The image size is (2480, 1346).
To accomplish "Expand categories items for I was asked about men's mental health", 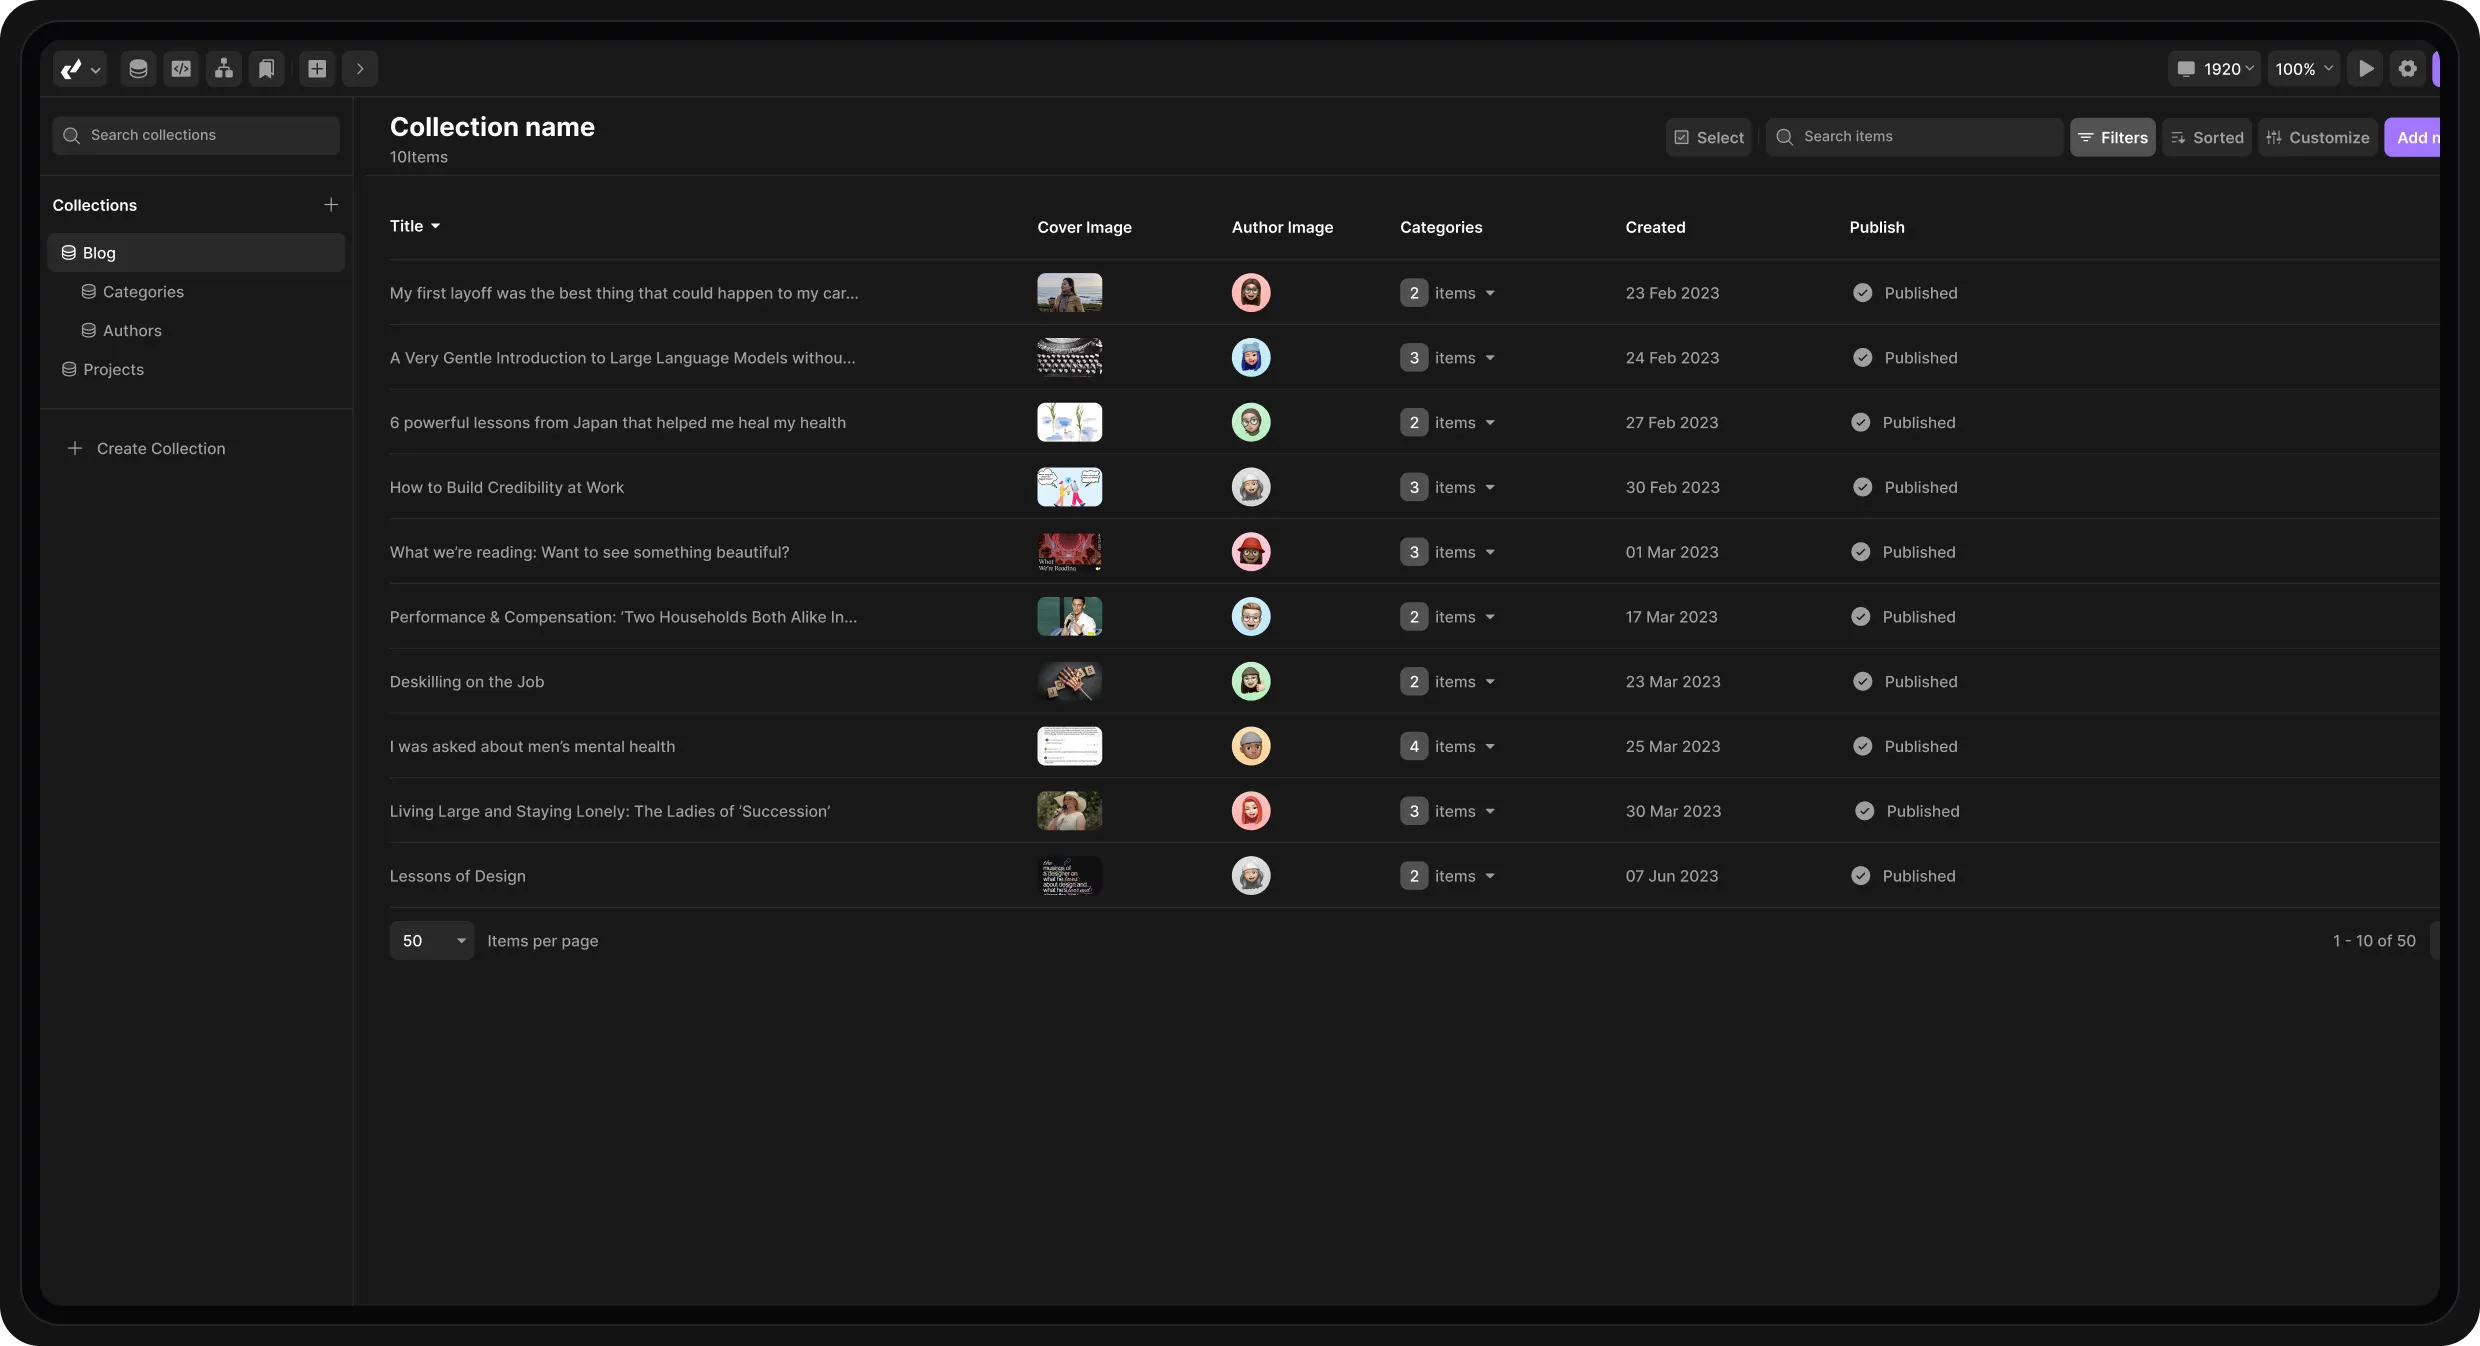I will coord(1447,746).
